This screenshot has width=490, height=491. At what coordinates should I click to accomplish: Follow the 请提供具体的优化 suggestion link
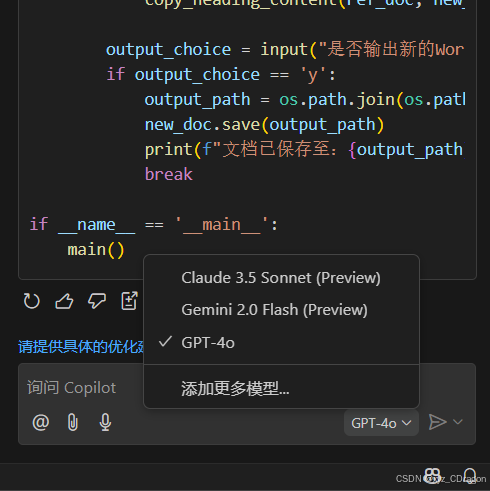81,347
